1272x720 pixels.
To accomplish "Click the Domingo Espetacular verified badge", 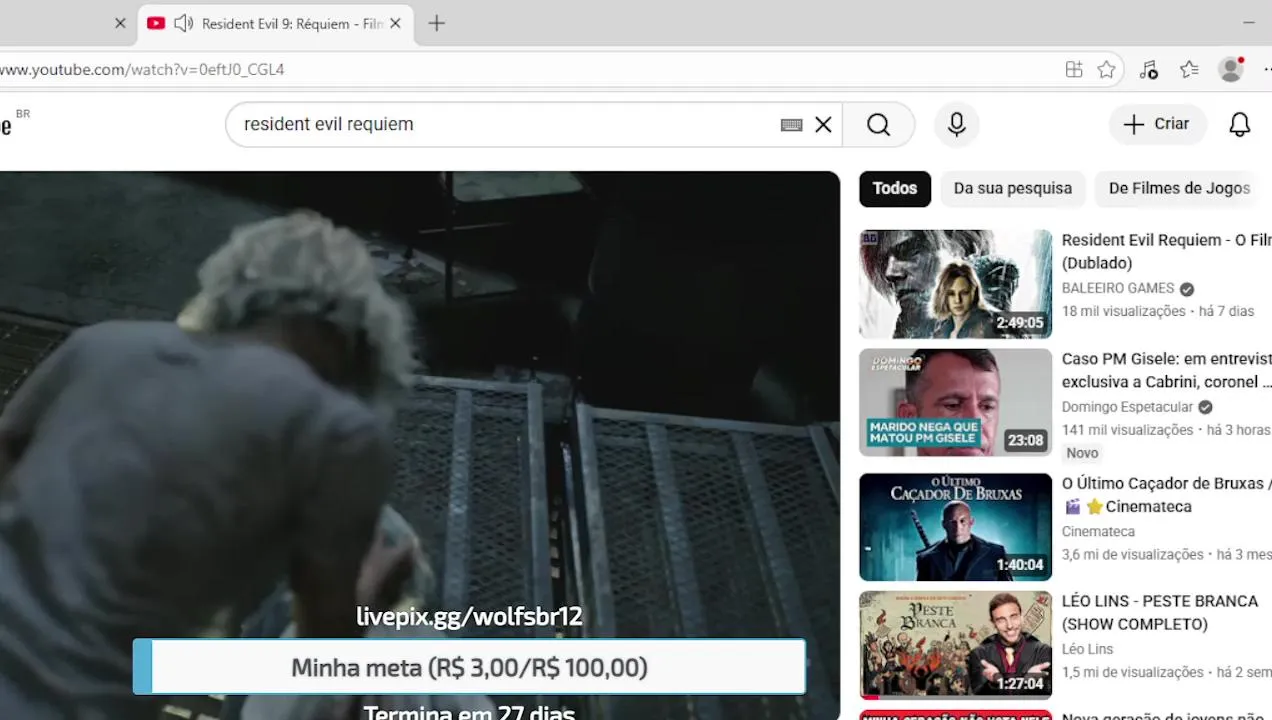I will (x=1205, y=407).
